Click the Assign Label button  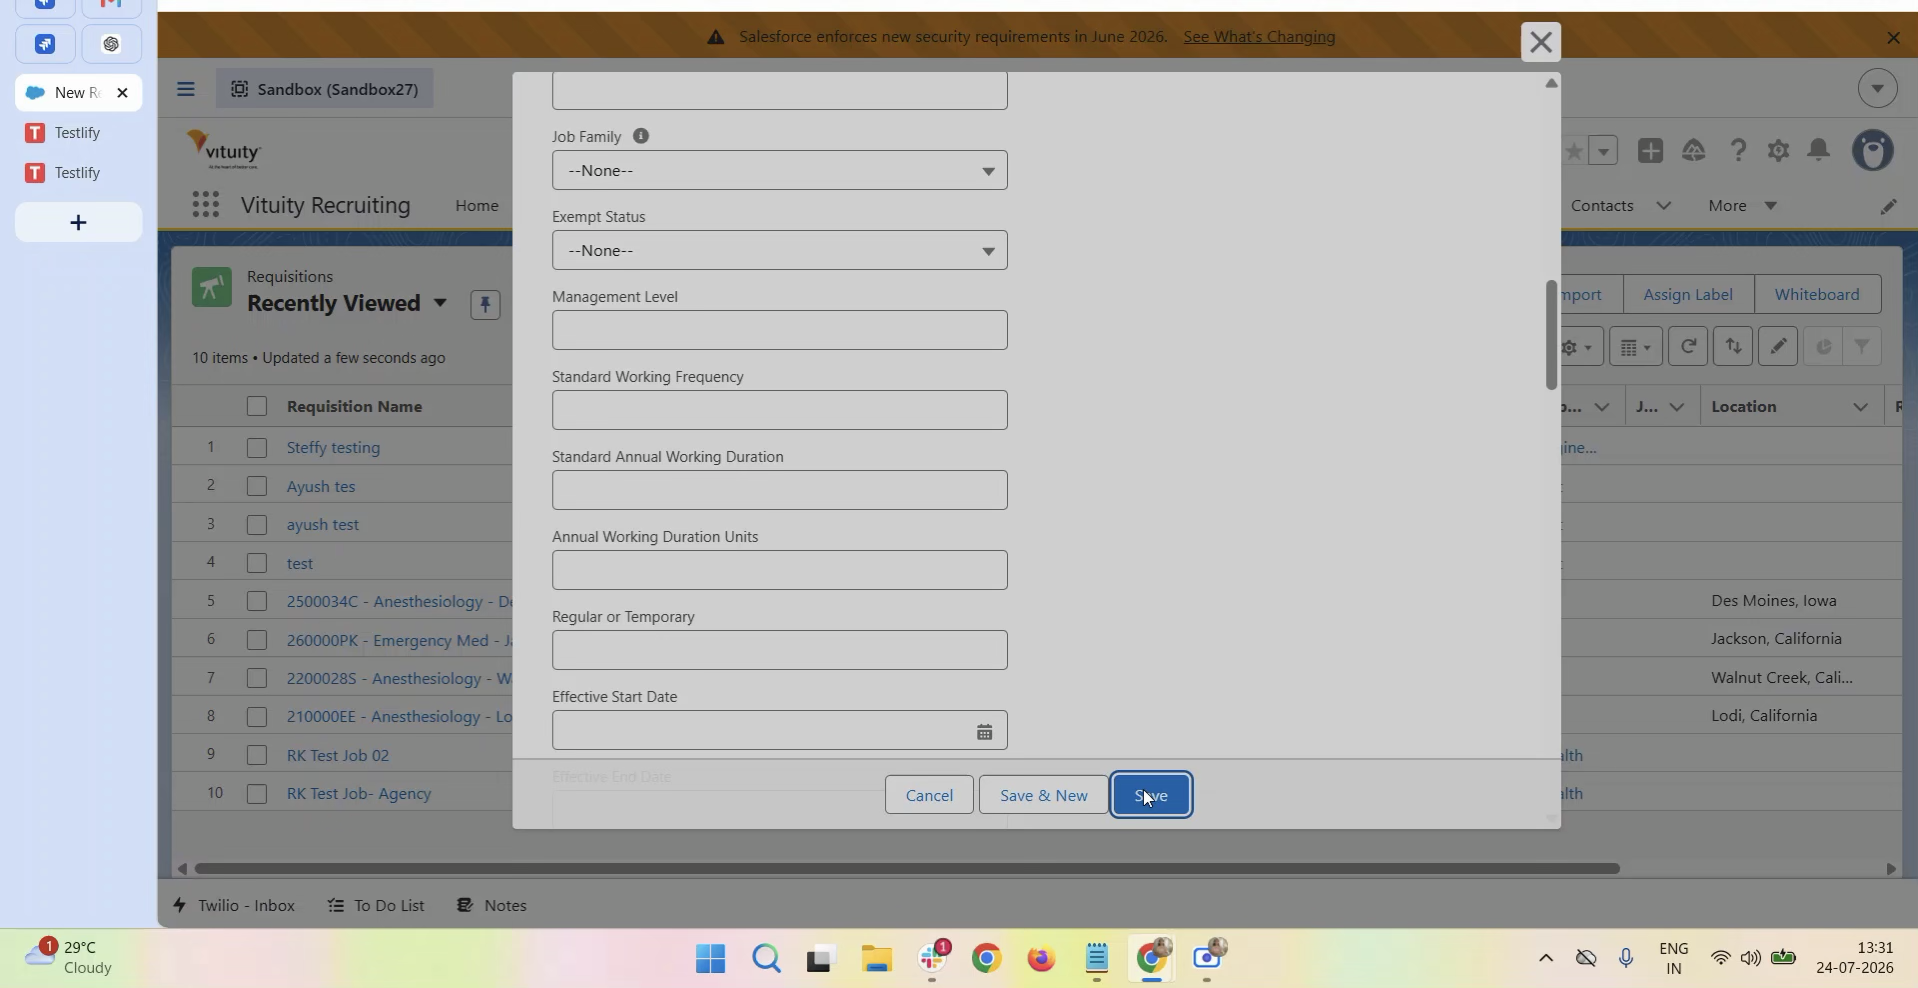pos(1688,295)
